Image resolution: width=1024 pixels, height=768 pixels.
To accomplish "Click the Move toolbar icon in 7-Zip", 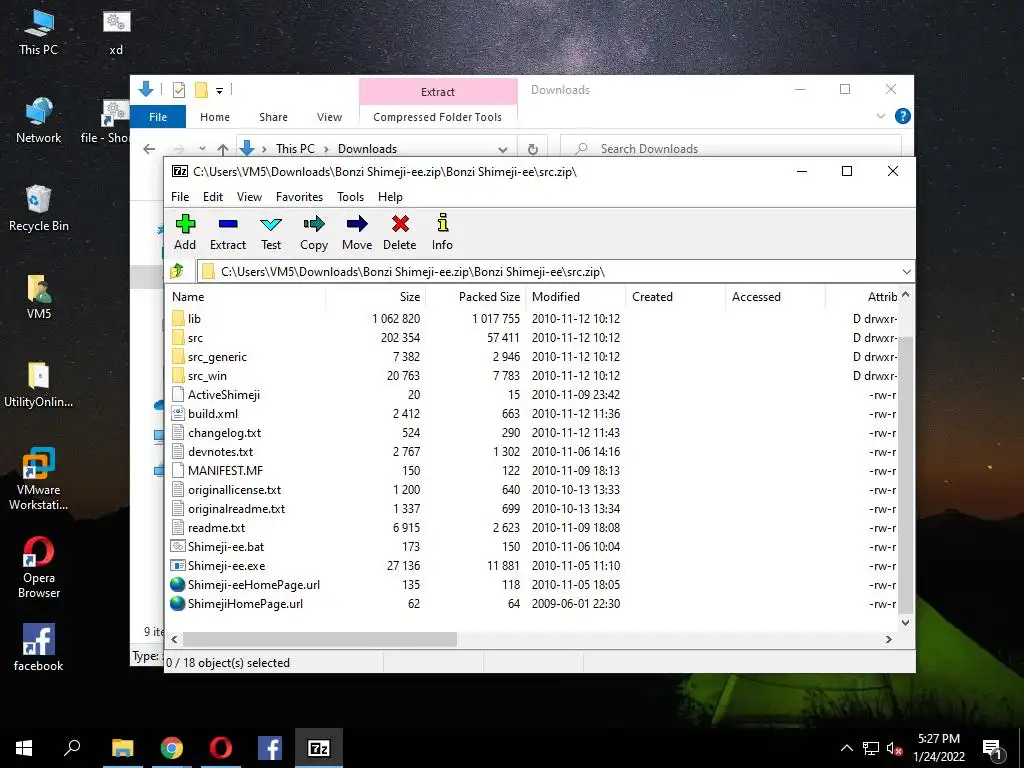I will click(357, 224).
